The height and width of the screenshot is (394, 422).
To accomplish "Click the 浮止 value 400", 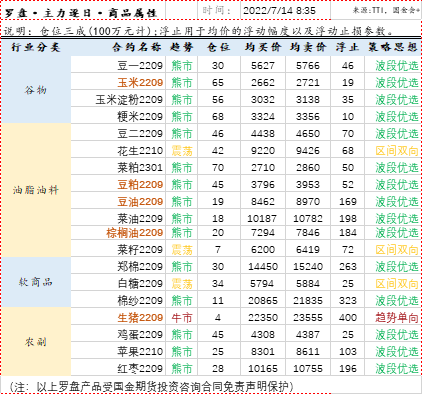I will point(348,318).
